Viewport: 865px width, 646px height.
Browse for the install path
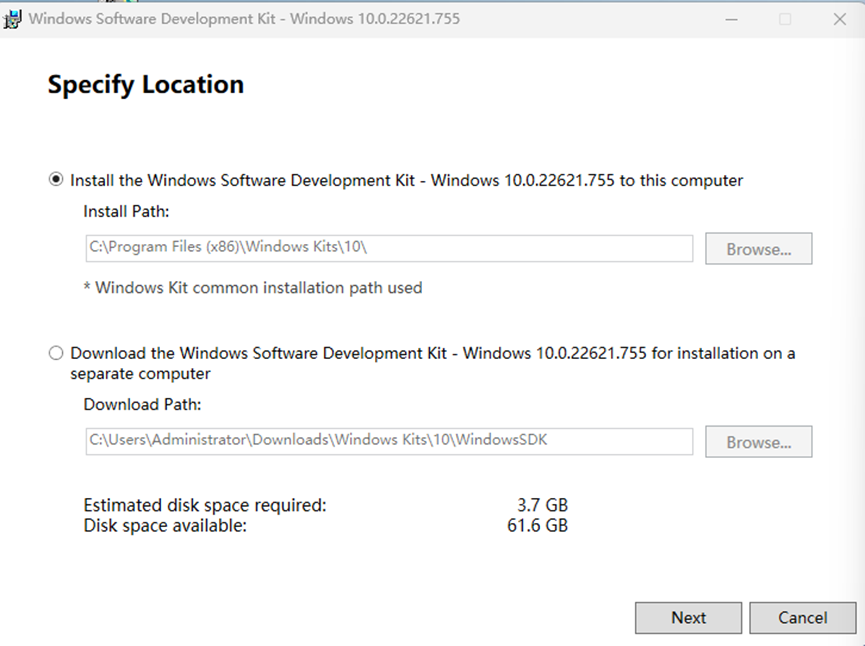click(x=759, y=249)
